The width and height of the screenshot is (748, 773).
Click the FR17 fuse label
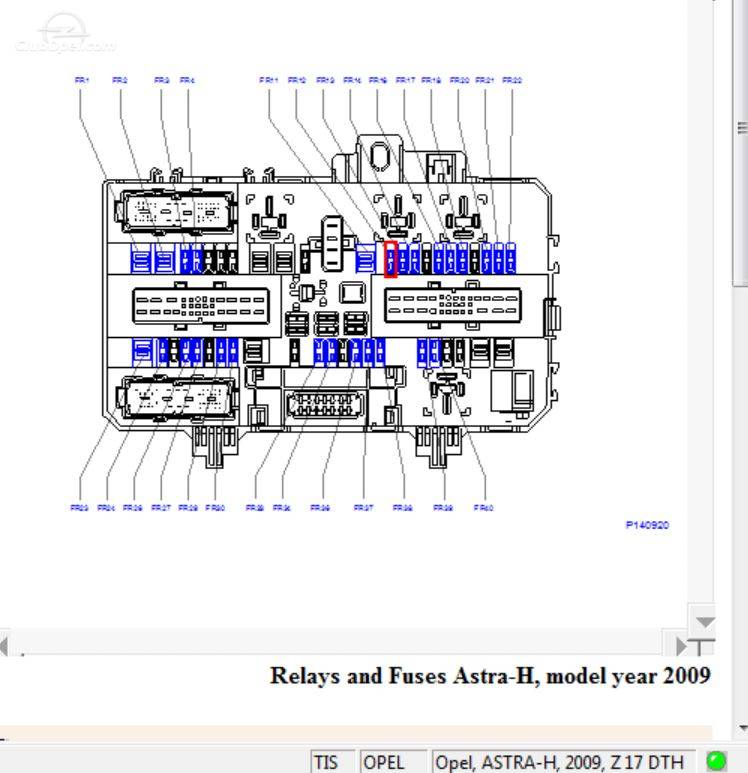click(405, 80)
